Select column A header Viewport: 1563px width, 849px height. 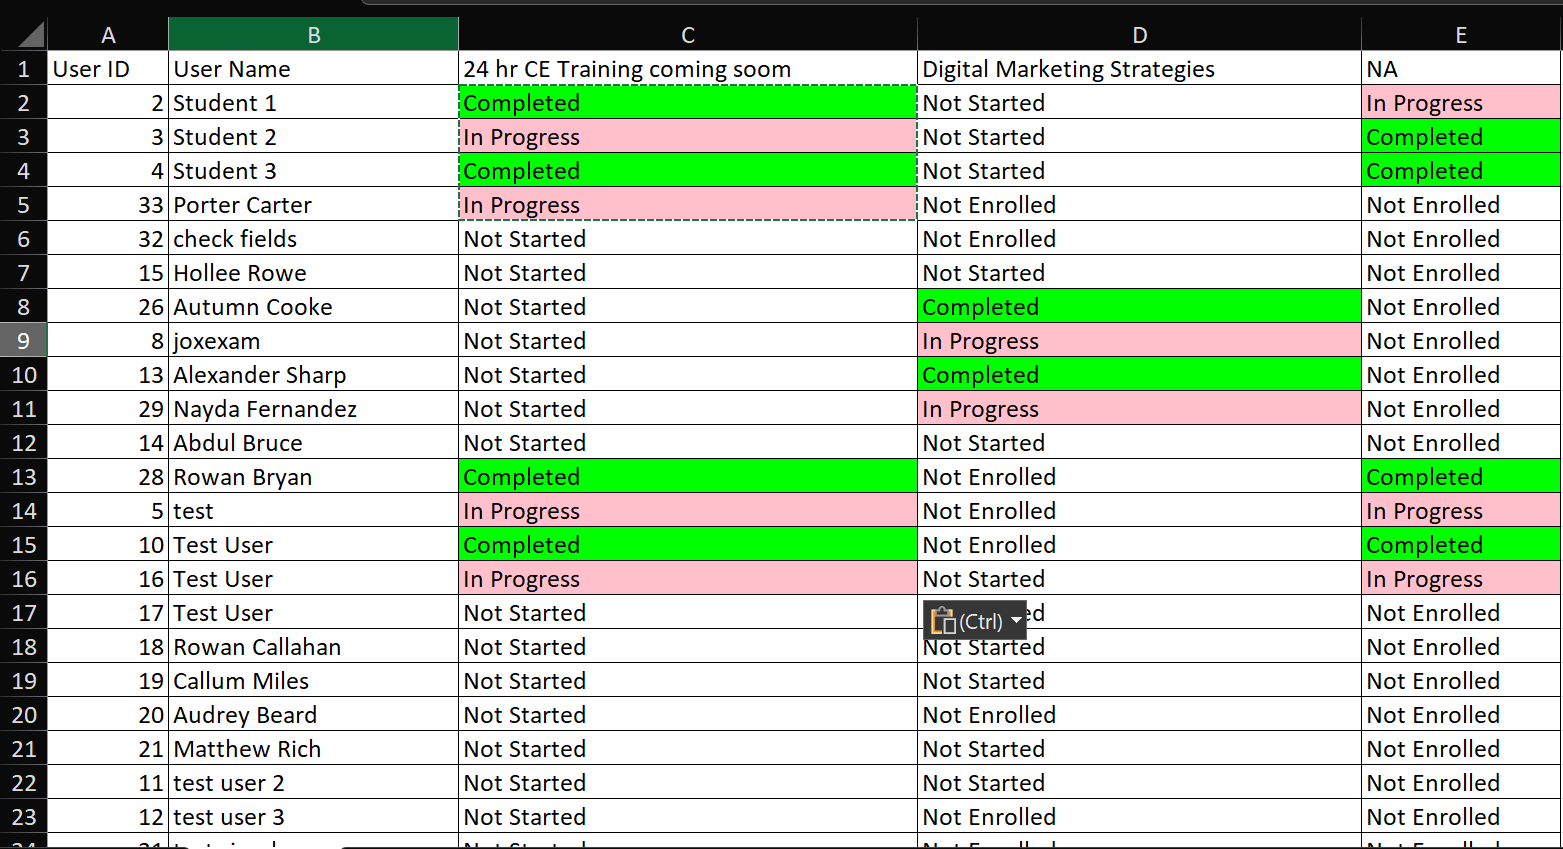pyautogui.click(x=108, y=35)
